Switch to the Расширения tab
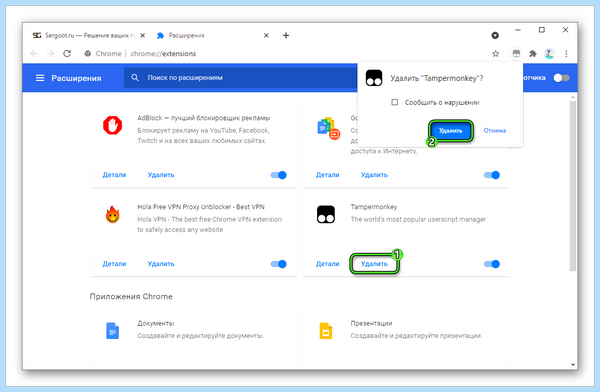Image resolution: width=600 pixels, height=392 pixels. (212, 36)
